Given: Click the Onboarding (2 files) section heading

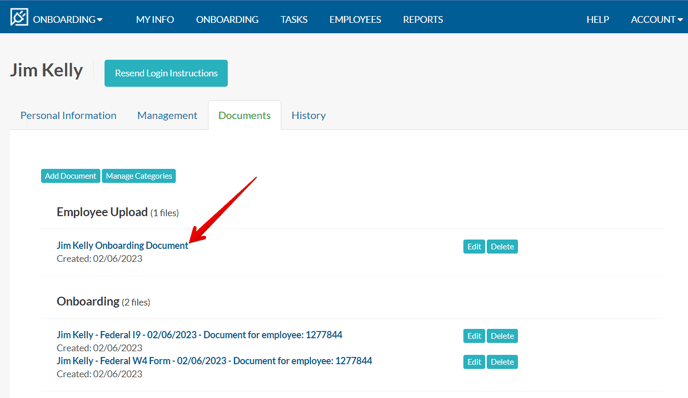Looking at the screenshot, I should pos(104,302).
